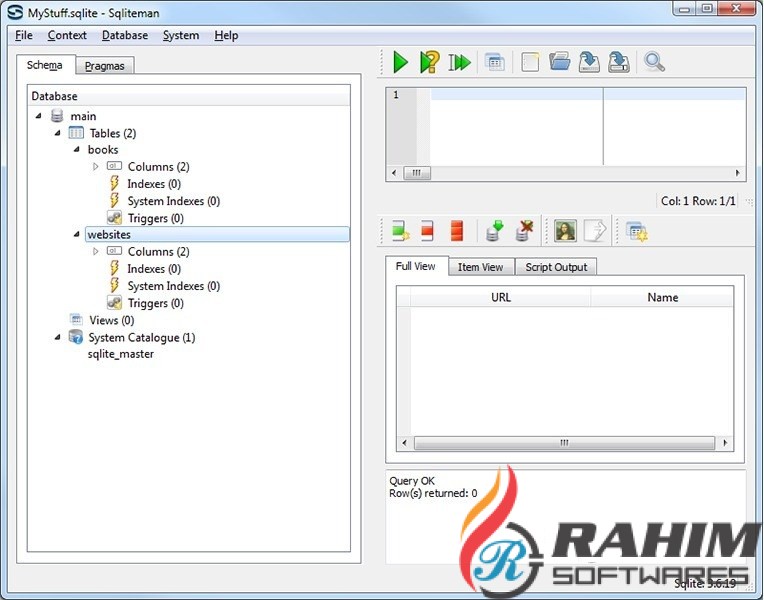Select System Indexes (0) under books
Viewport: 764px width, 600px height.
173,201
